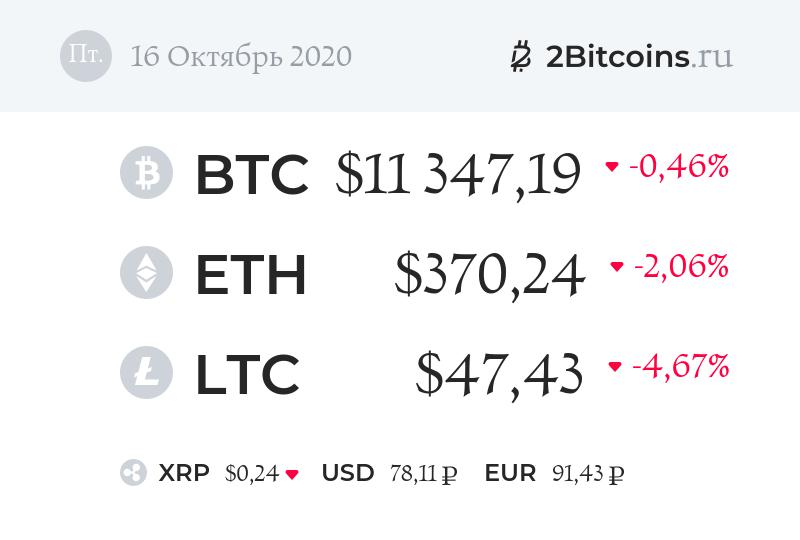Select the ETH ticker label

coord(250,275)
